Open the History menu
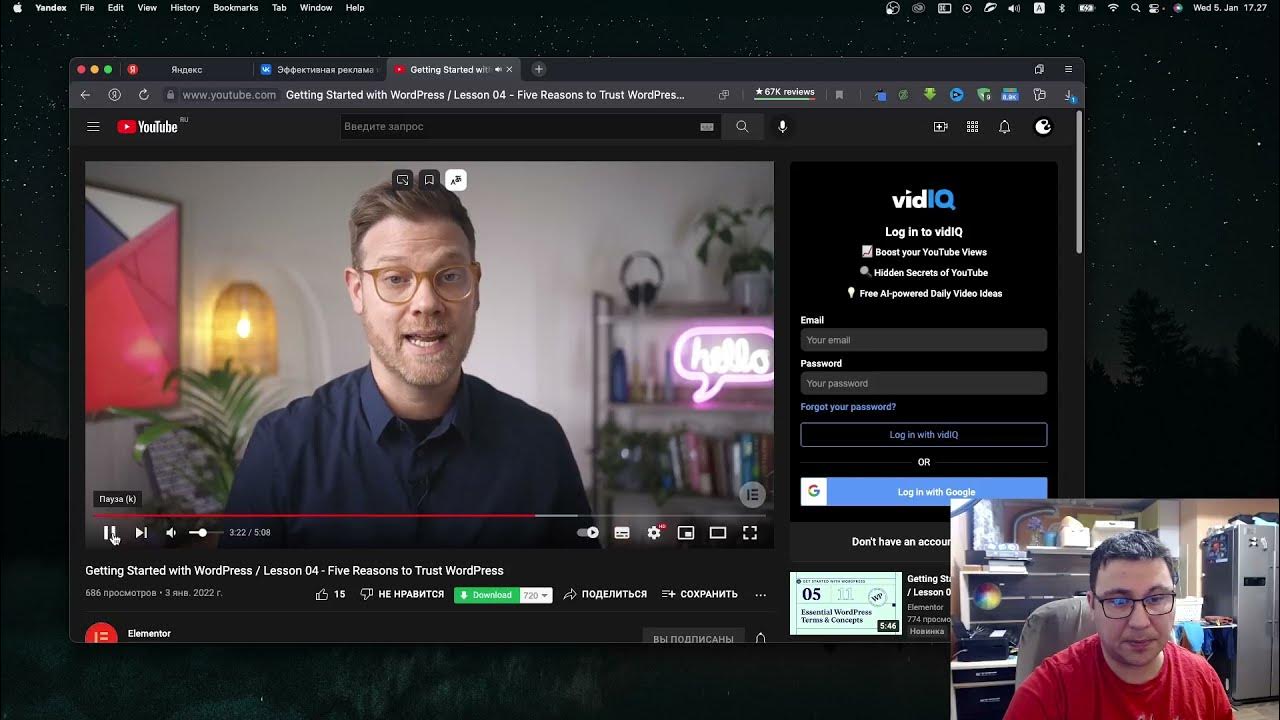Image resolution: width=1280 pixels, height=720 pixels. click(x=185, y=8)
